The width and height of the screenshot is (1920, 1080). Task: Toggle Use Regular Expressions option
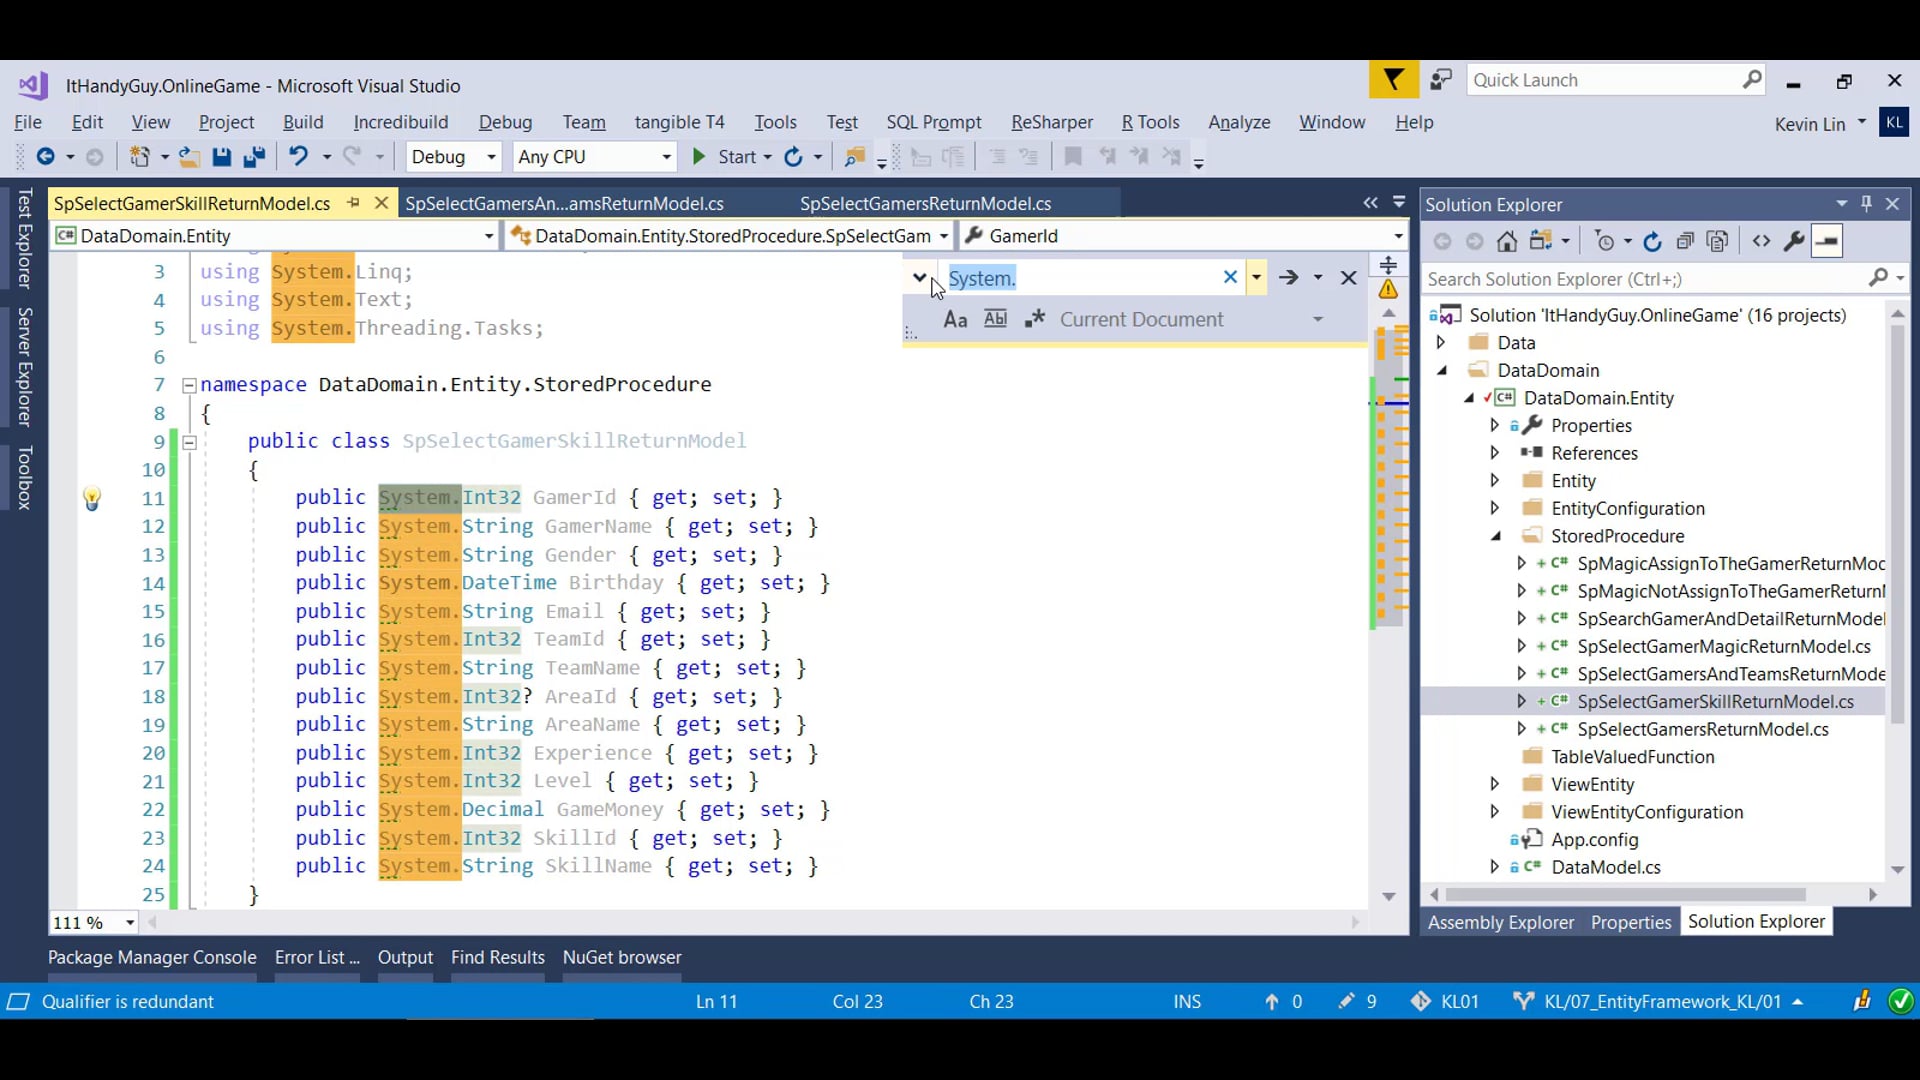[x=1034, y=320]
